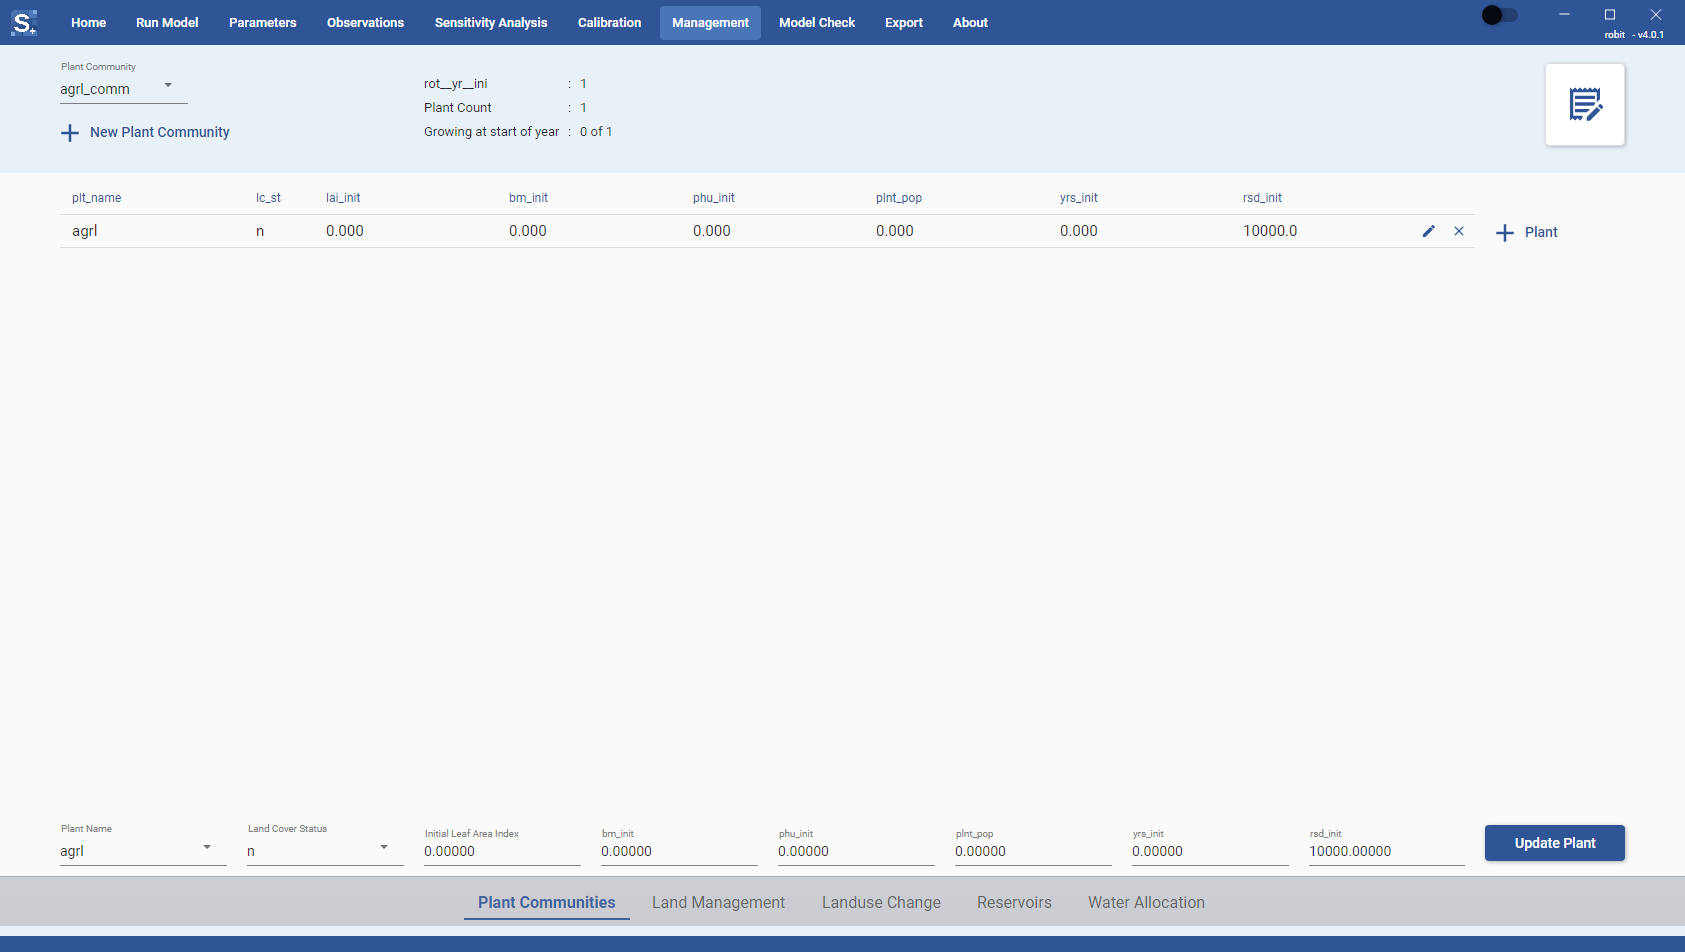Go to Run Model
The image size is (1685, 952).
(x=167, y=22)
